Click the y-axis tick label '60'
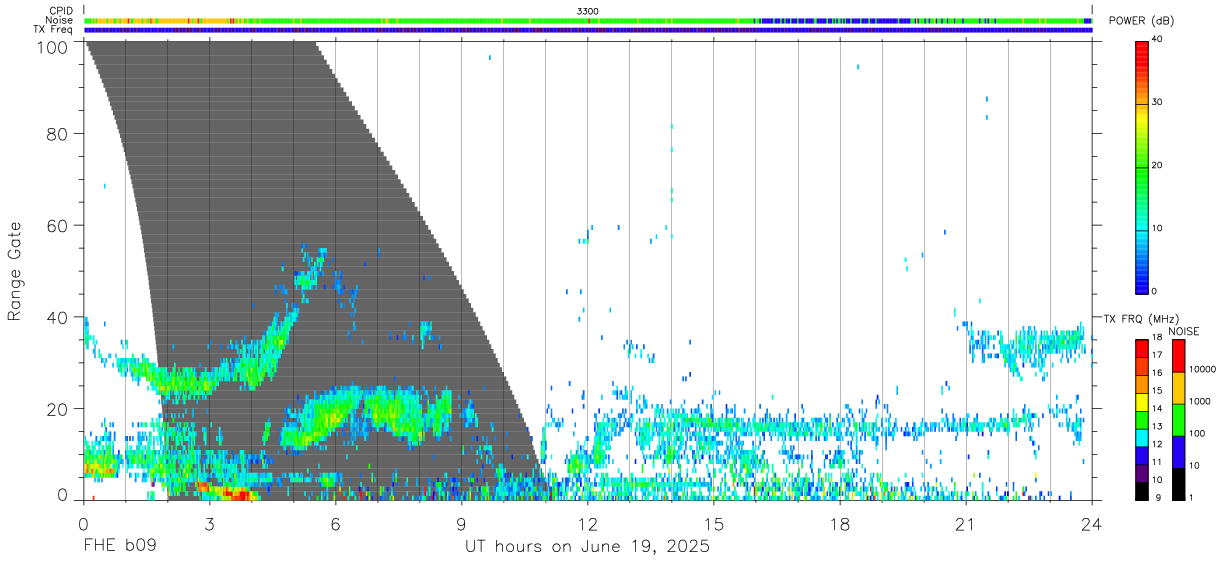 point(58,225)
